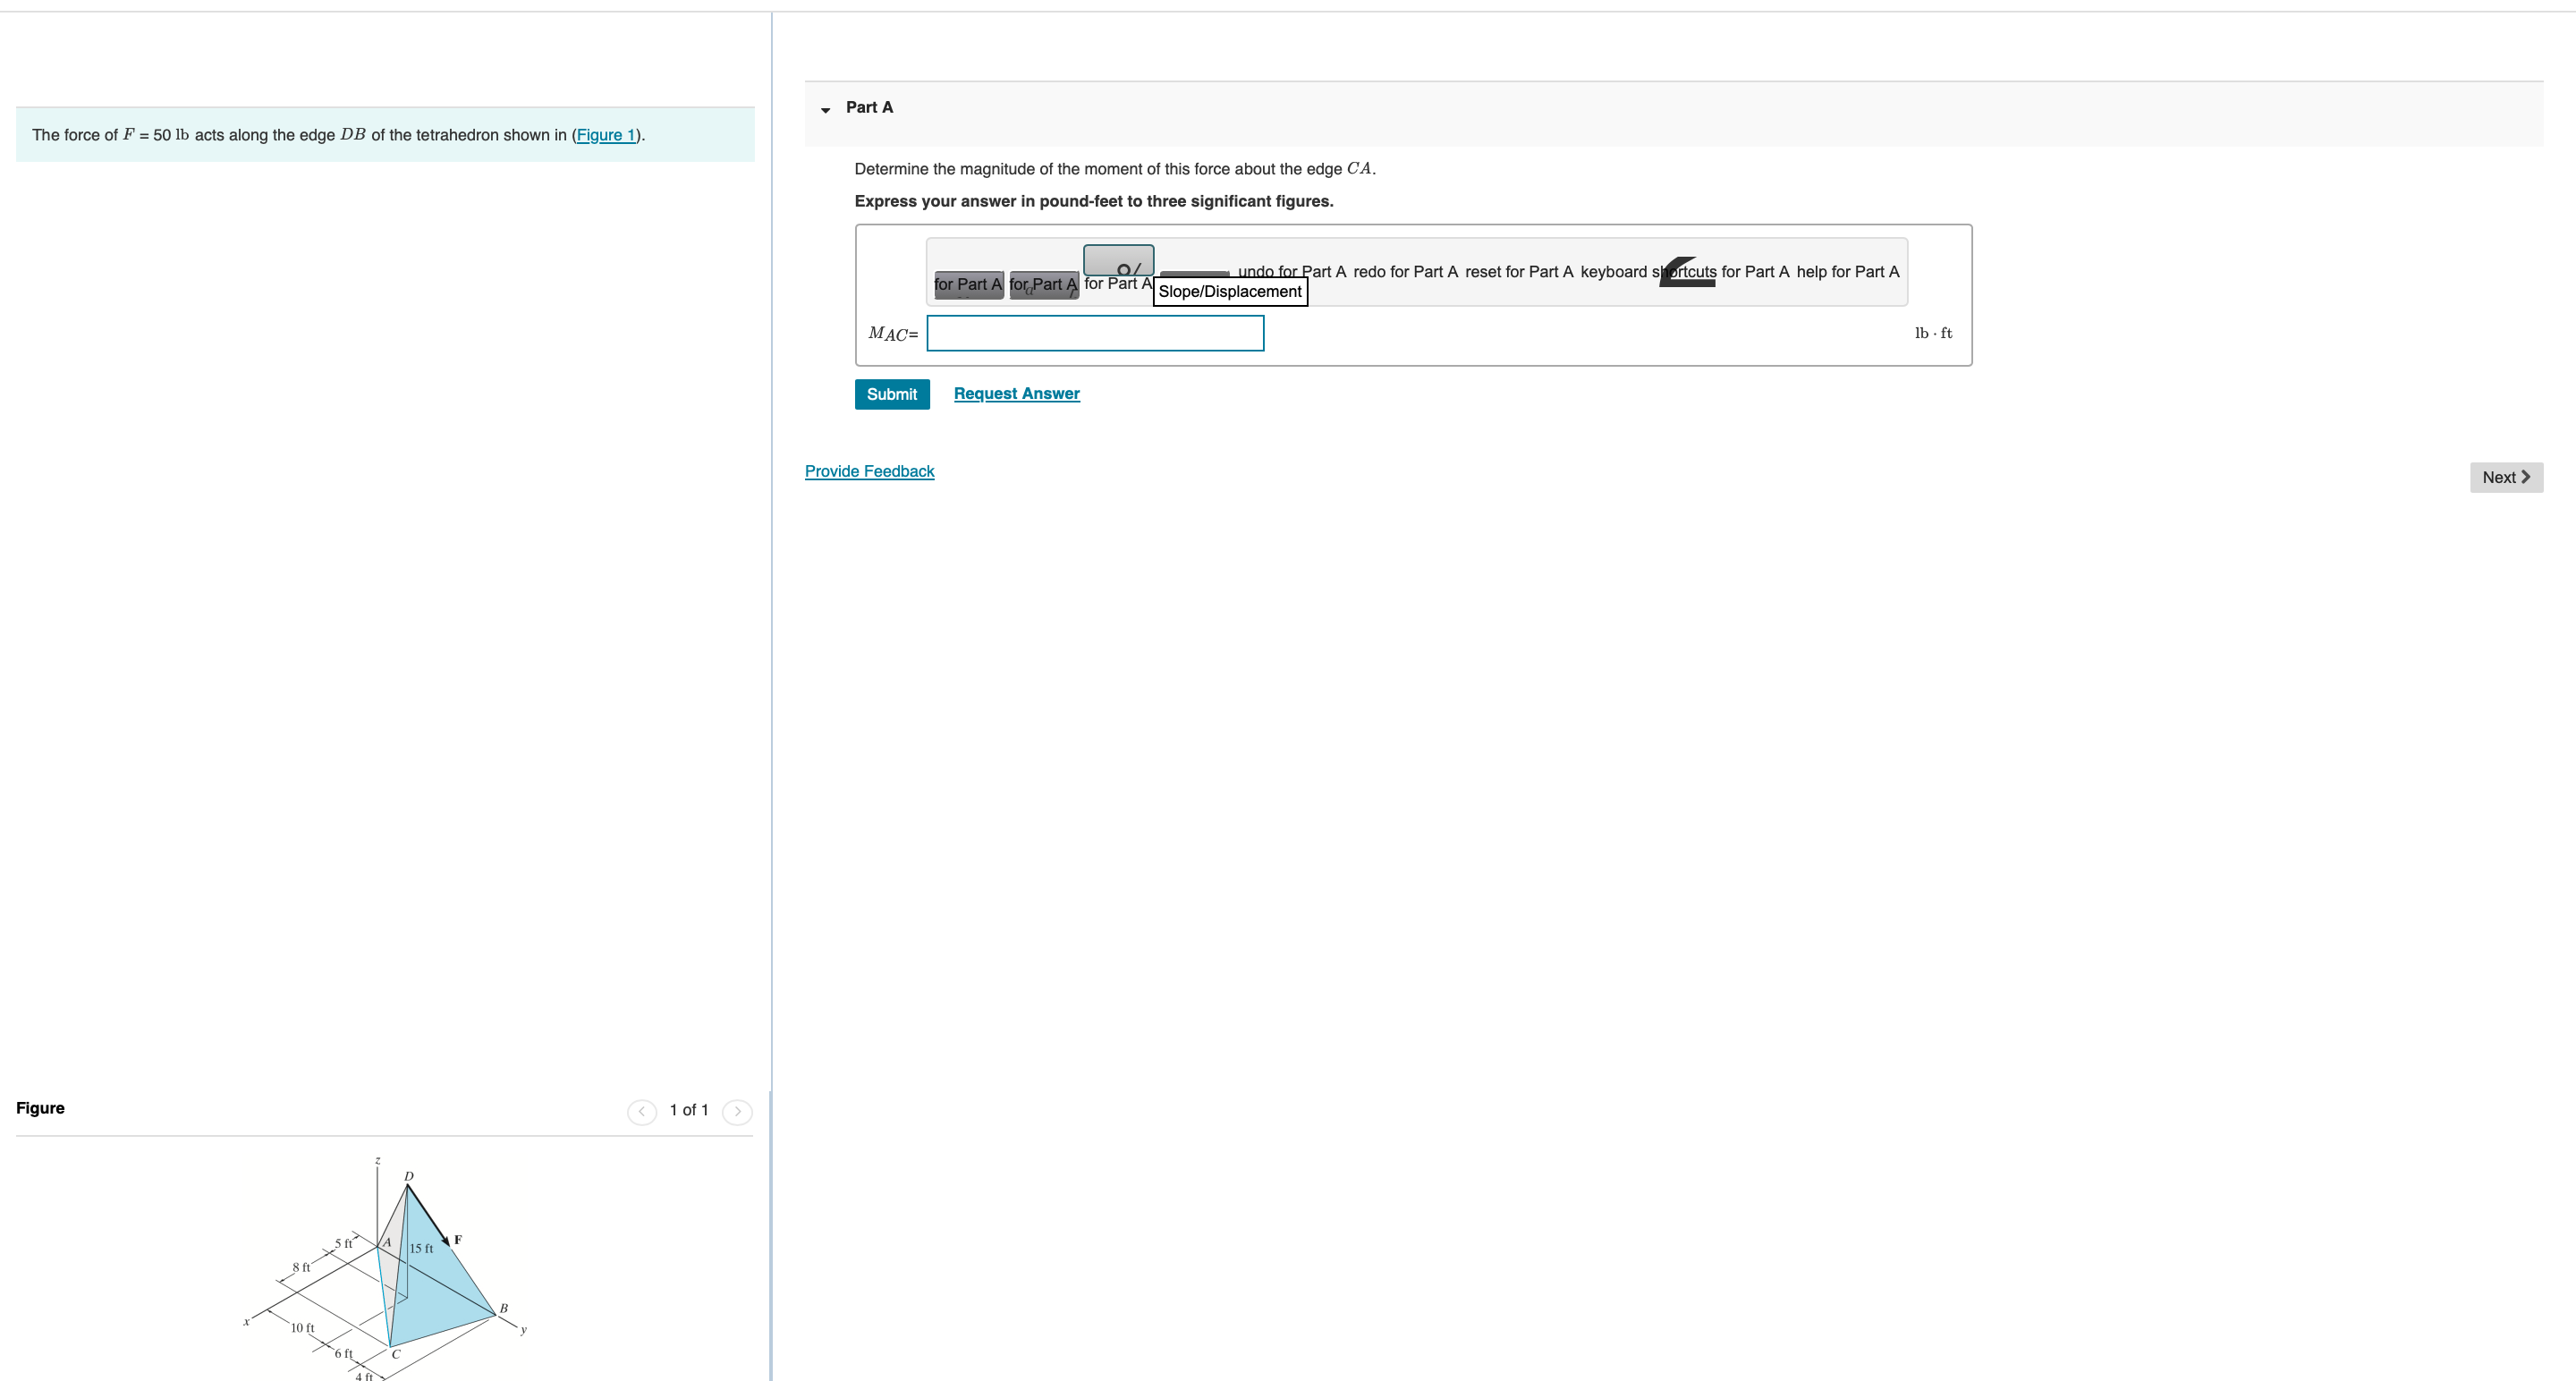Click the Next button

coord(2505,477)
